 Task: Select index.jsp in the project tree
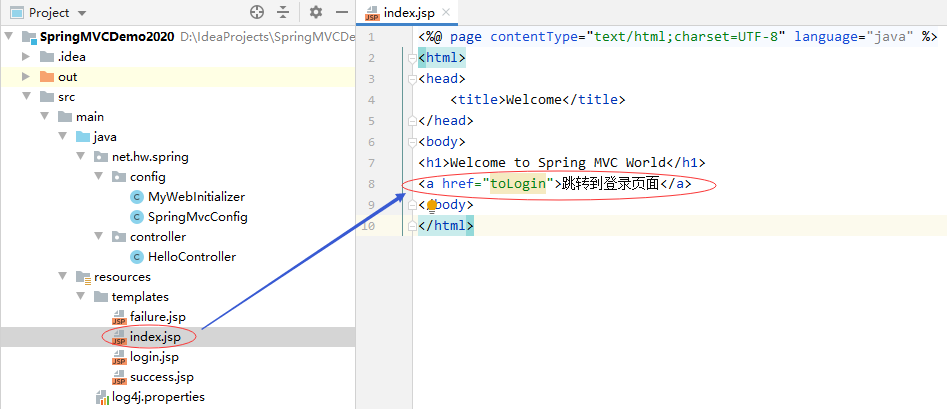[x=155, y=337]
